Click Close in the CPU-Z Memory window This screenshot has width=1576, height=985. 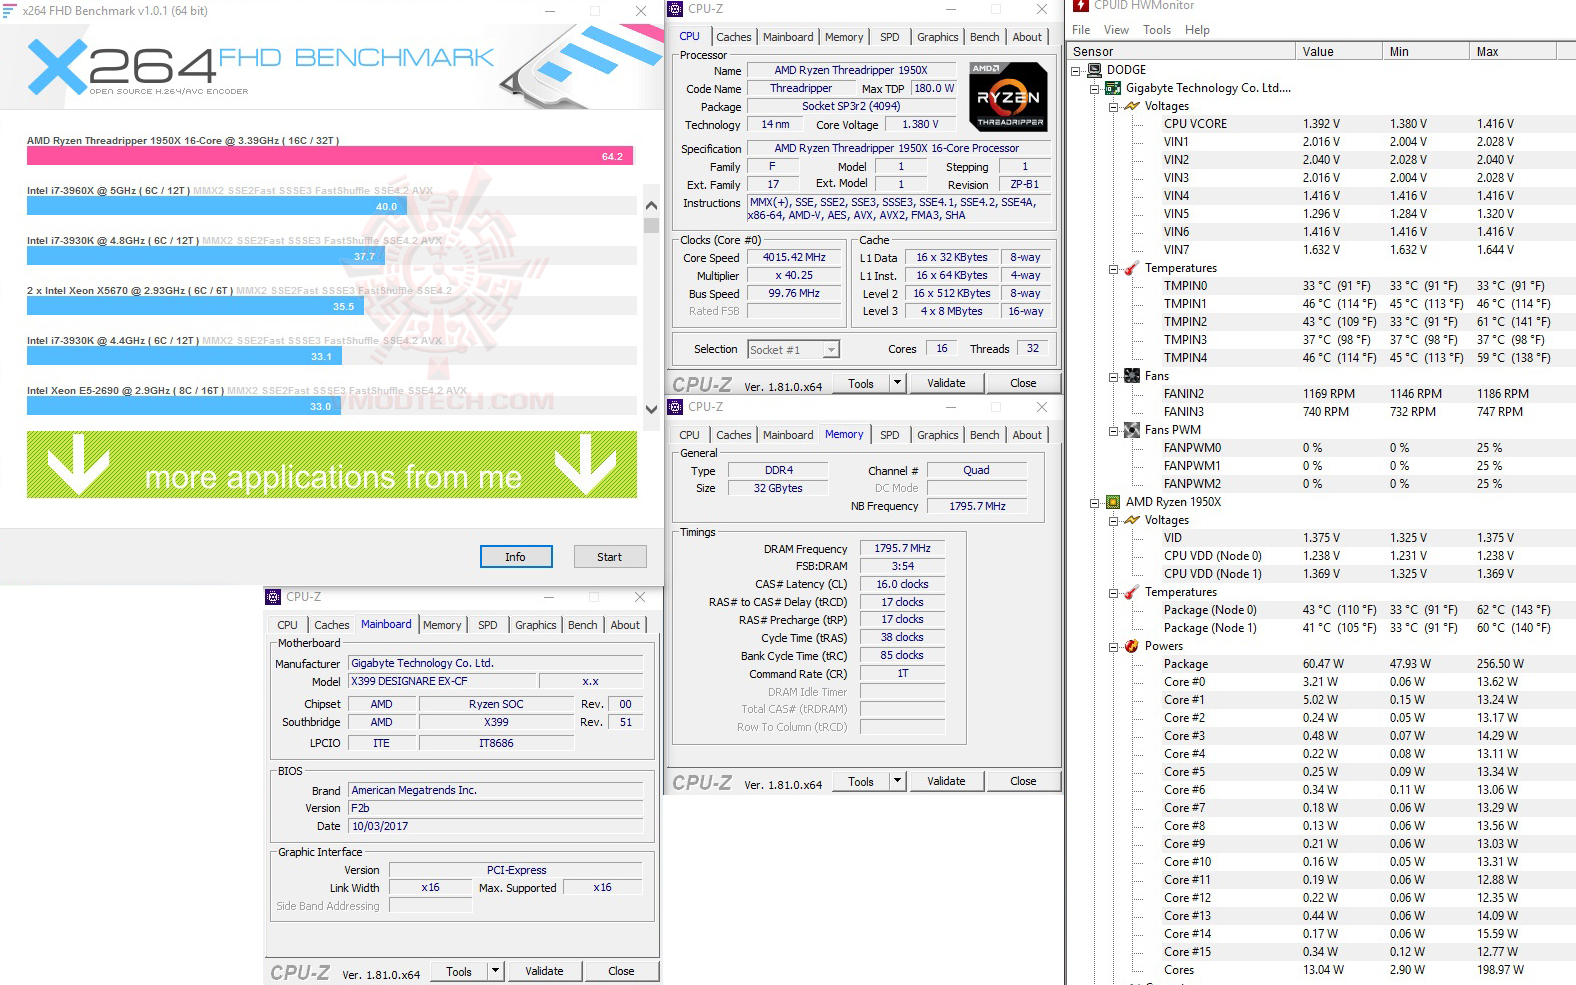pyautogui.click(x=1023, y=781)
